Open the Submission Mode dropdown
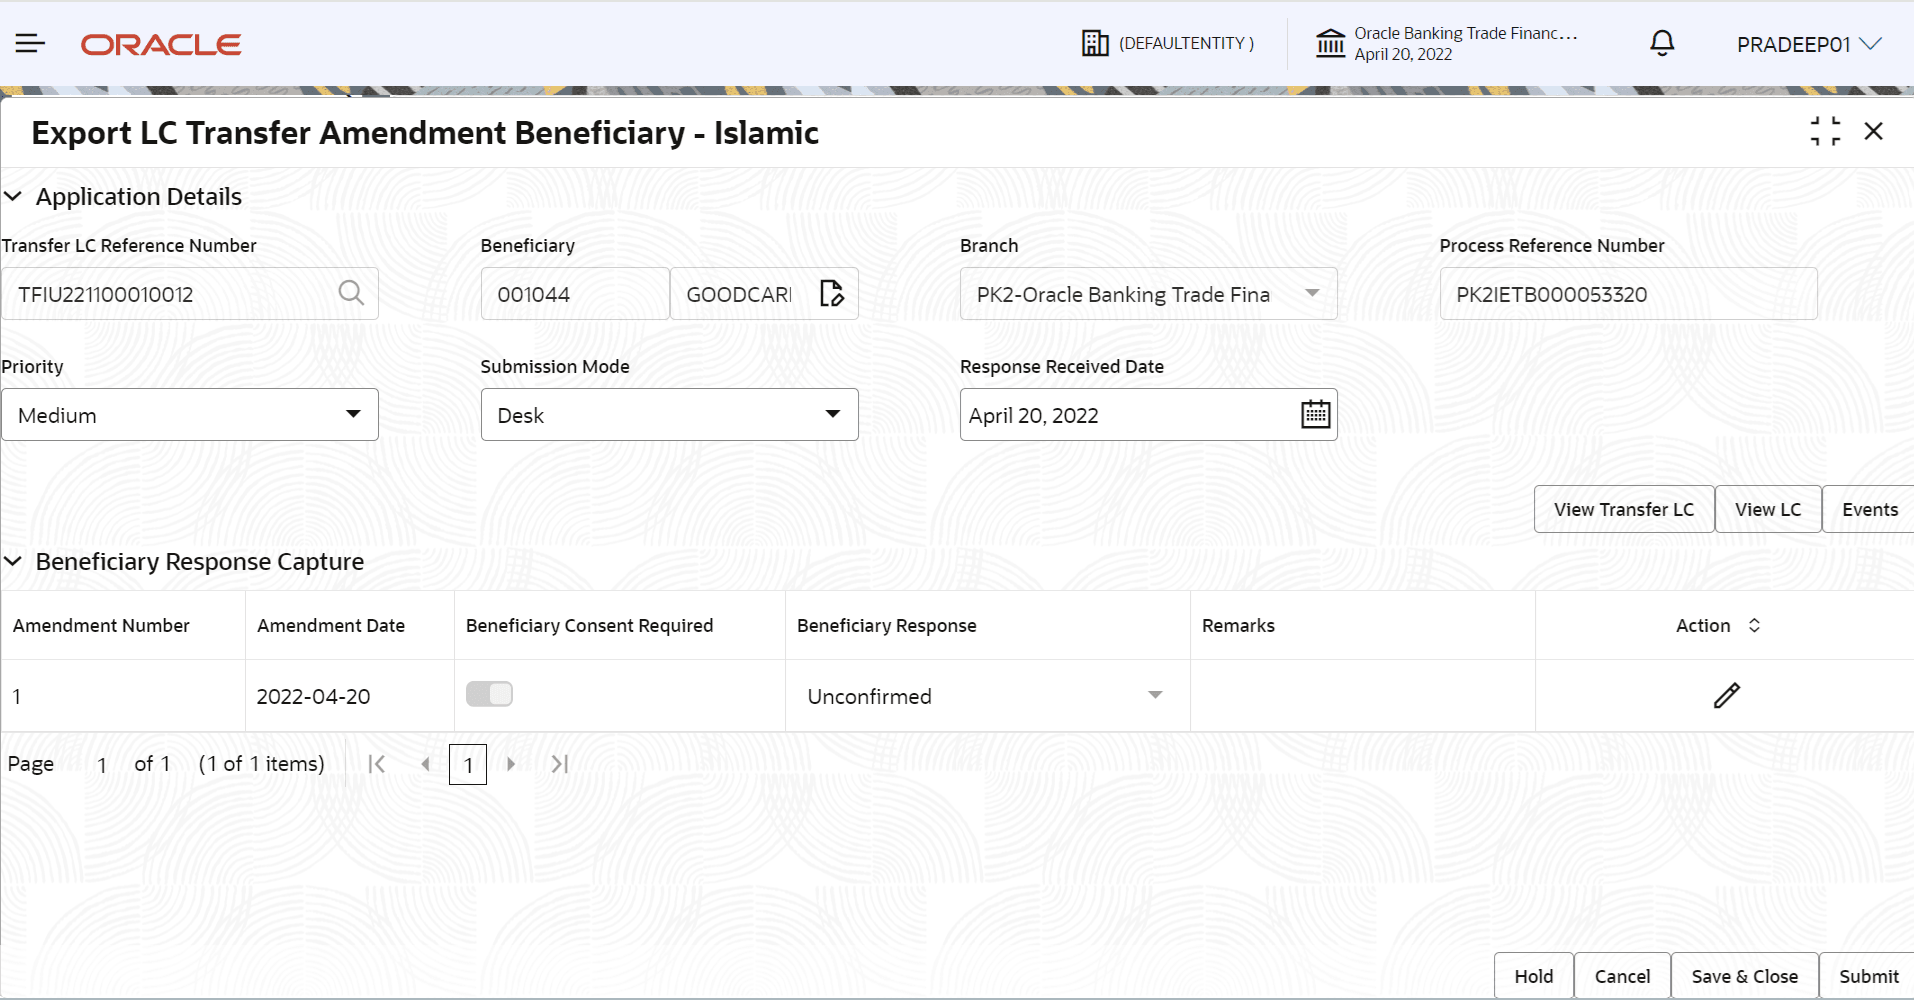The height and width of the screenshot is (1000, 1914). click(832, 413)
